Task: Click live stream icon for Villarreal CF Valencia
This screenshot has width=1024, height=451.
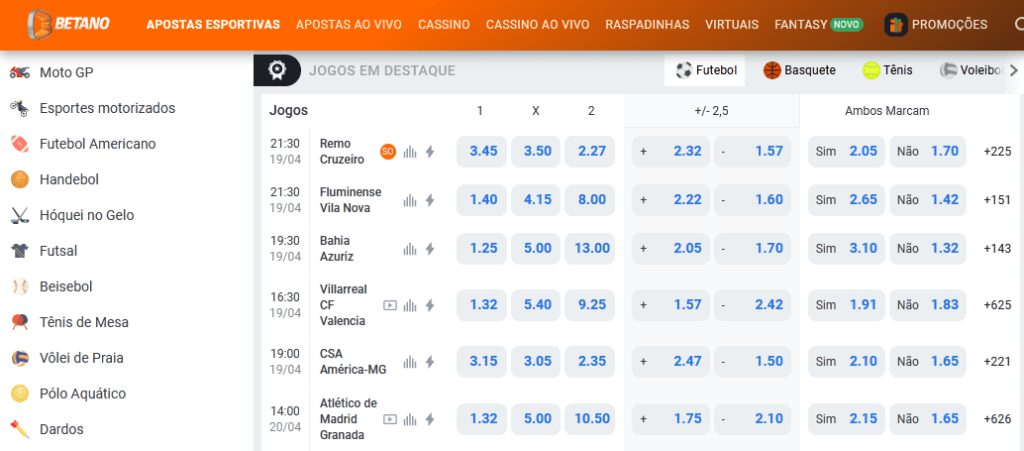Action: click(390, 305)
